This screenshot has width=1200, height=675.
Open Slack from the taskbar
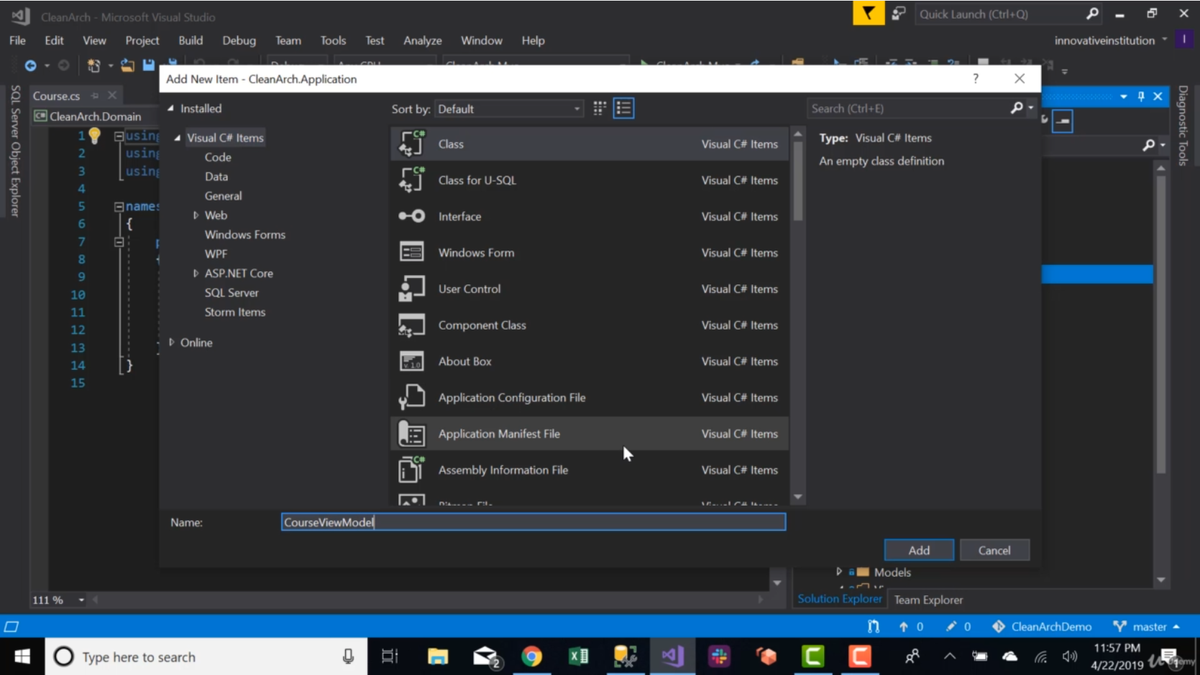pyautogui.click(x=719, y=657)
